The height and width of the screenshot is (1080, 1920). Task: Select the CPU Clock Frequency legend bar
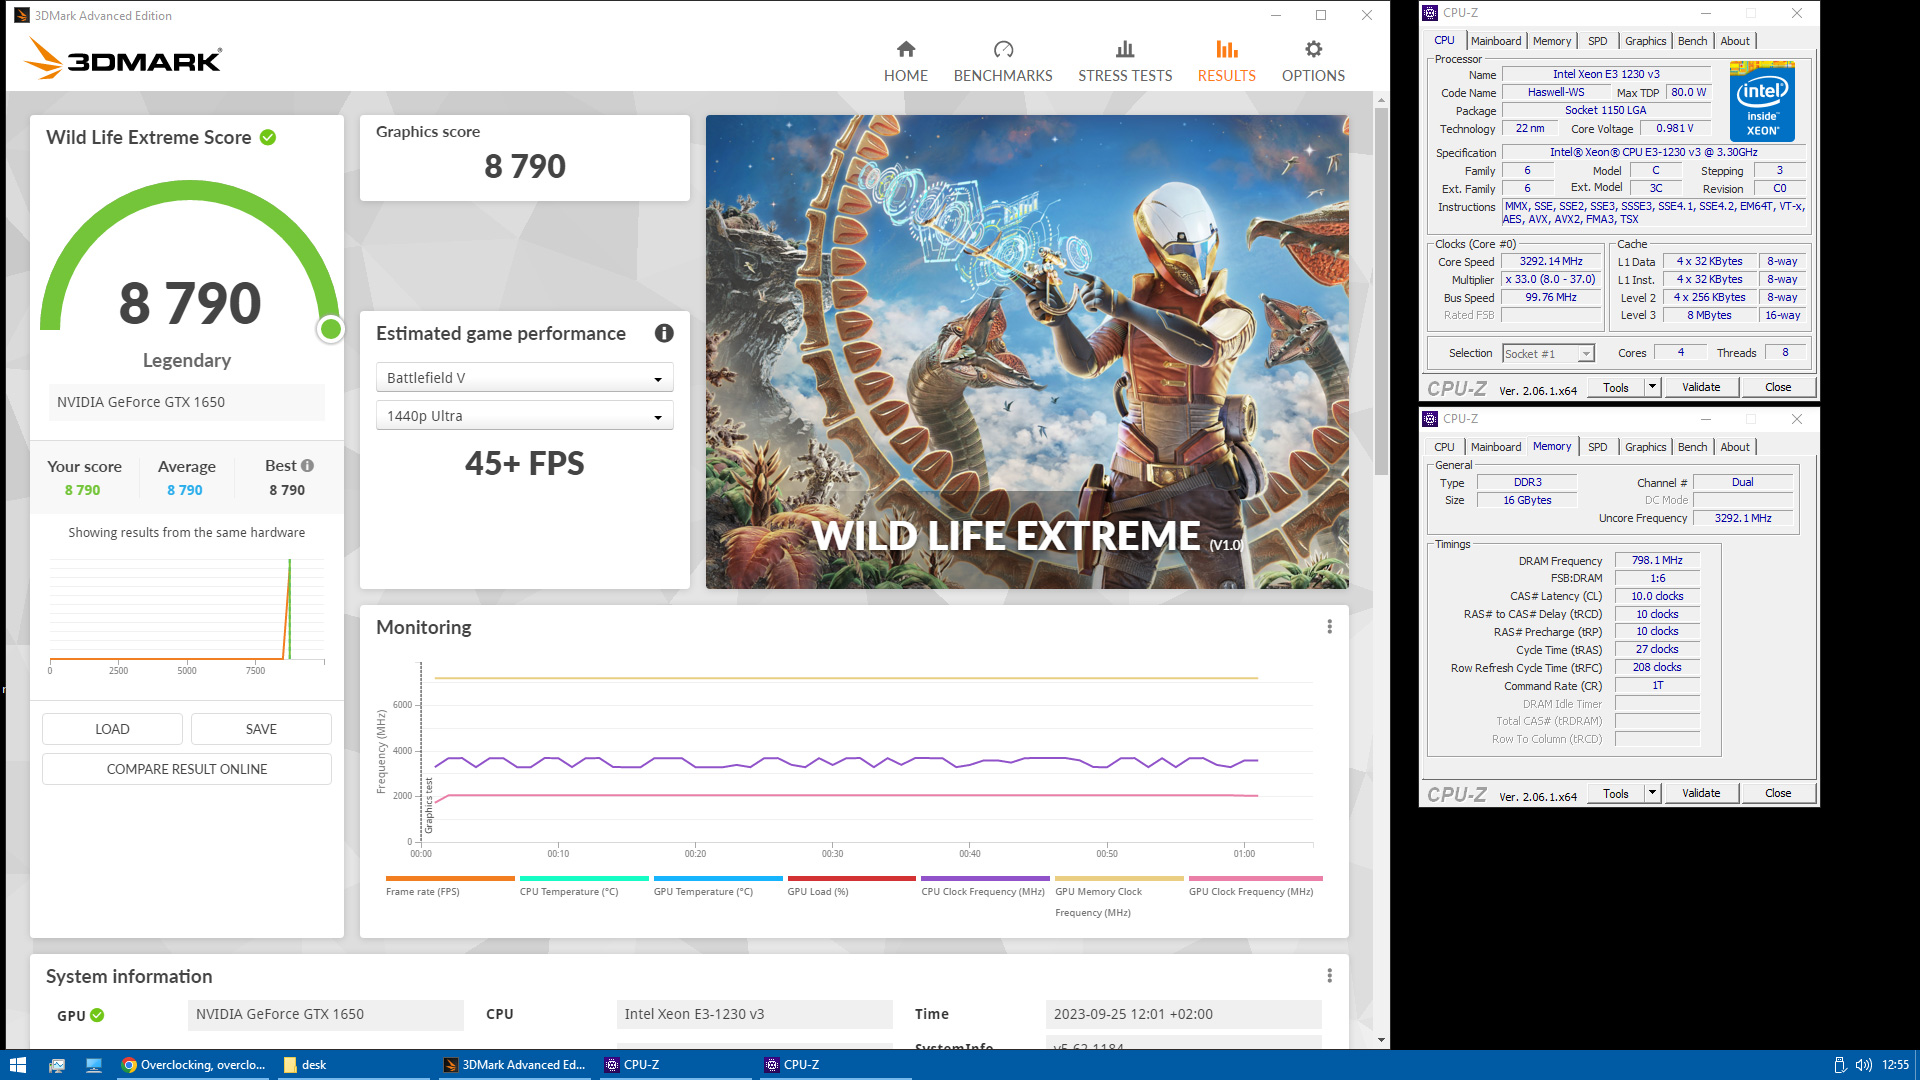tap(985, 879)
